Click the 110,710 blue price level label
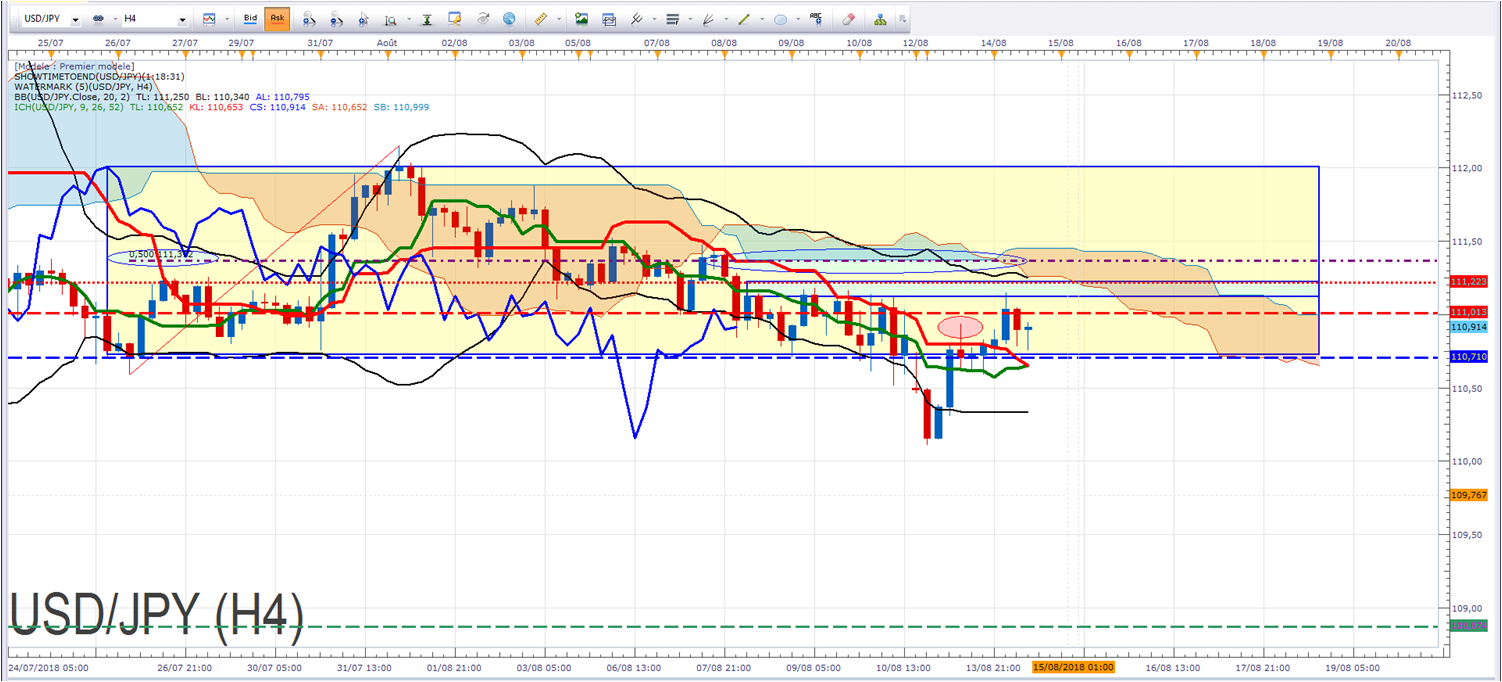This screenshot has width=1502, height=682. click(x=1468, y=357)
